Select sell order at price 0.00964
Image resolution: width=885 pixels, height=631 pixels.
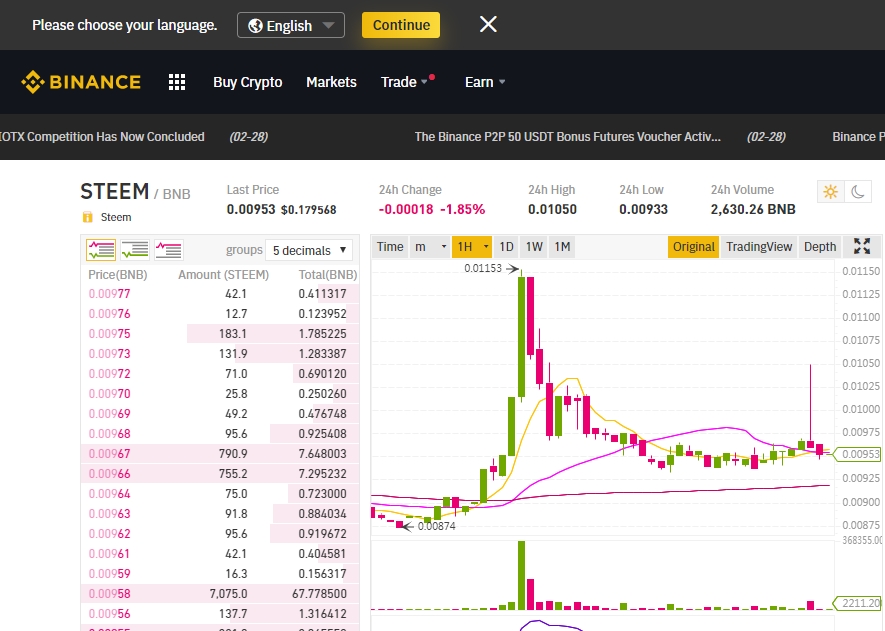pos(220,494)
